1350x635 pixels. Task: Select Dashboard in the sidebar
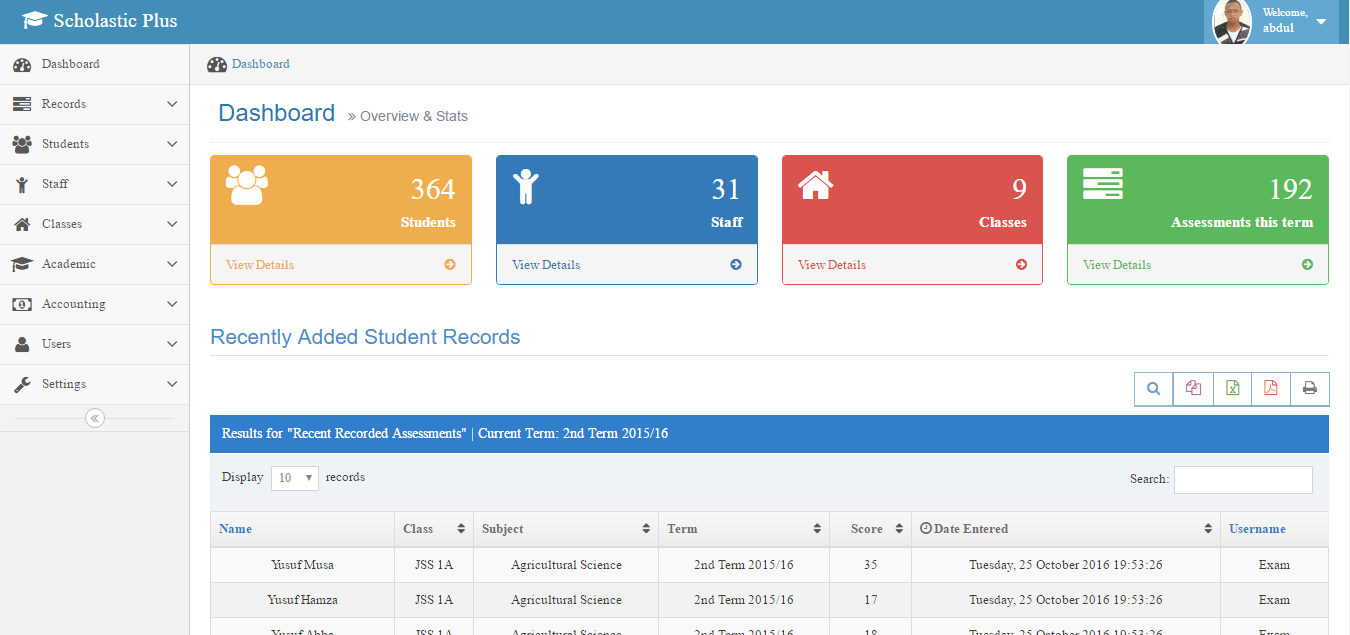70,64
